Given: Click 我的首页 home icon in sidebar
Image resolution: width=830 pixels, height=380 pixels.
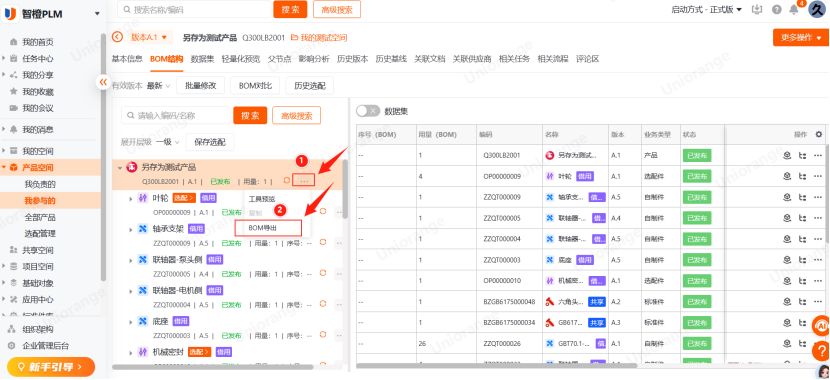Looking at the screenshot, I should [14, 42].
